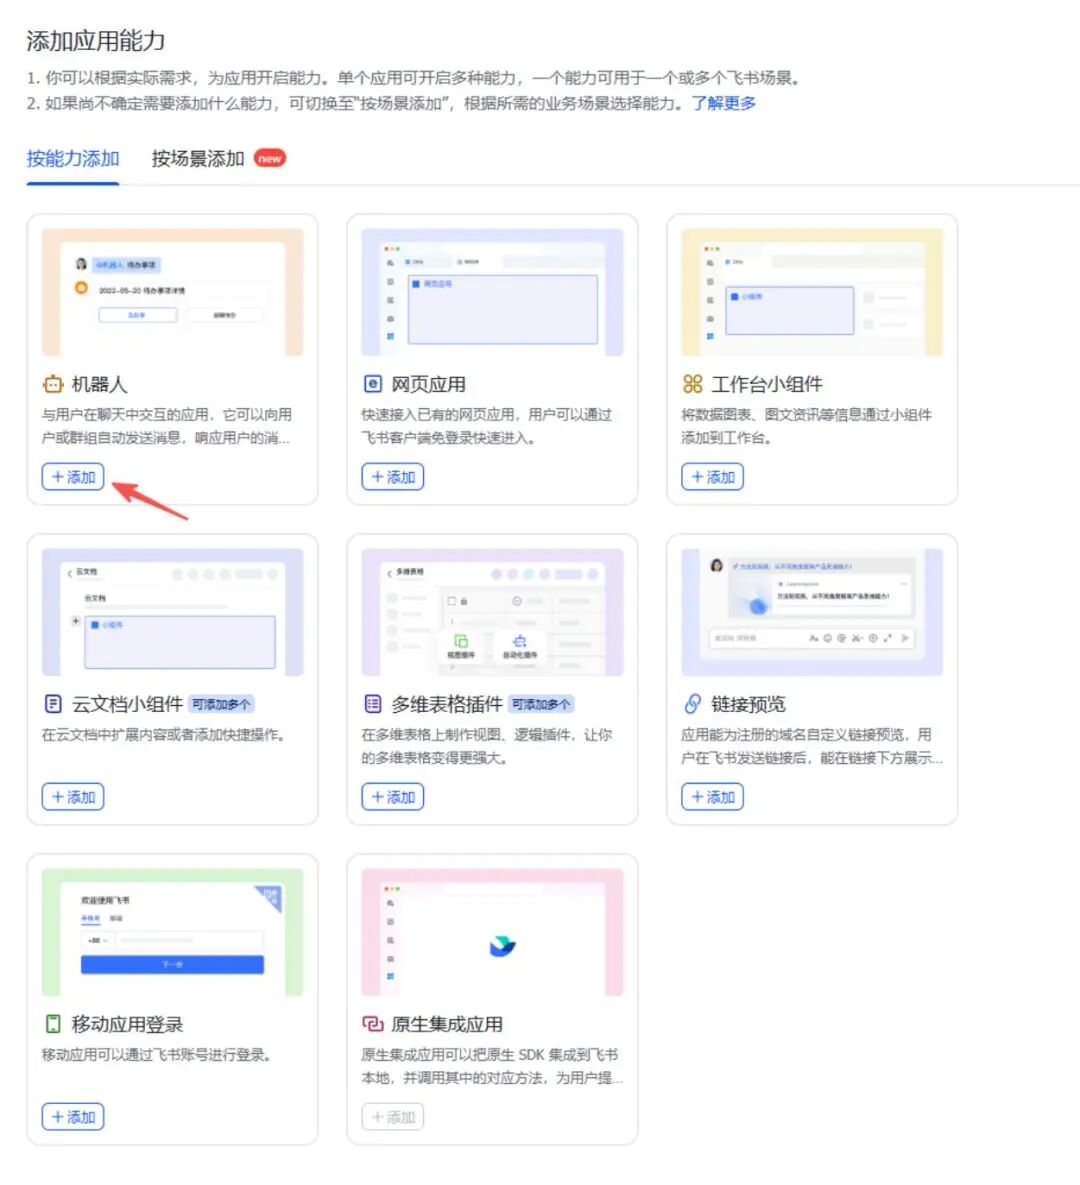Click the 机器人 card title
This screenshot has width=1080, height=1185.
pyautogui.click(x=99, y=384)
